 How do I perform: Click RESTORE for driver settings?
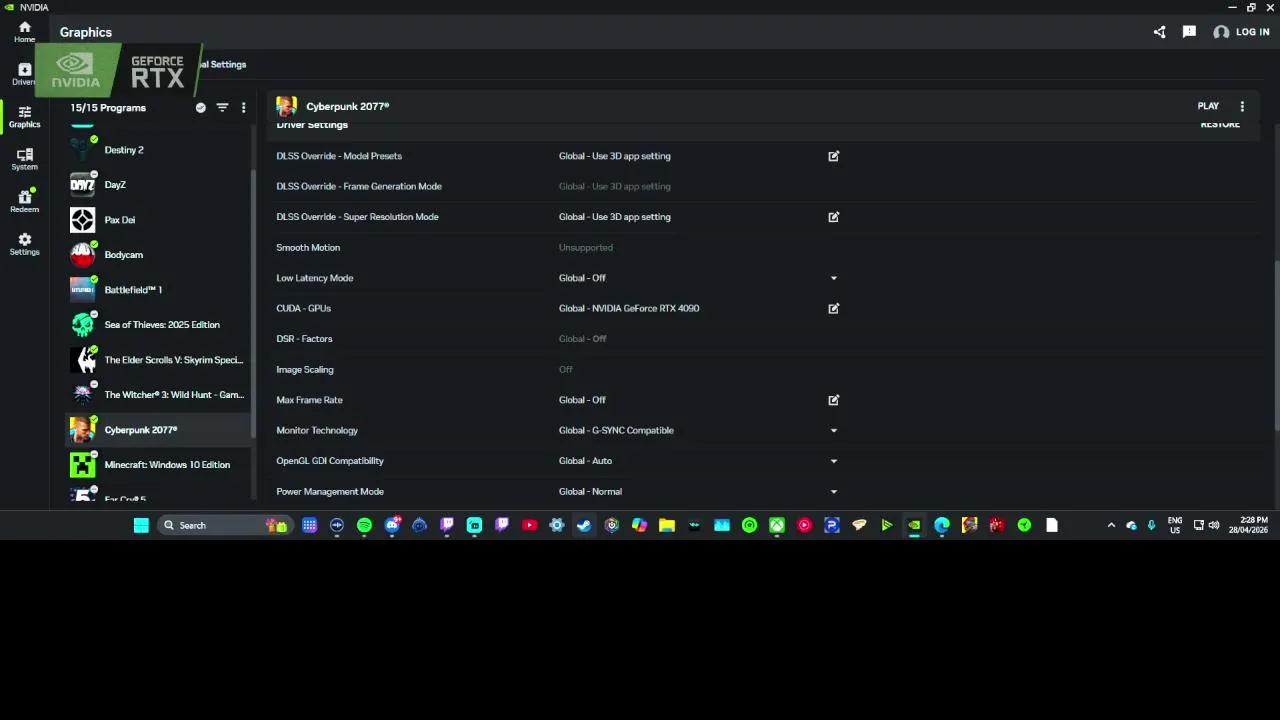coord(1220,125)
